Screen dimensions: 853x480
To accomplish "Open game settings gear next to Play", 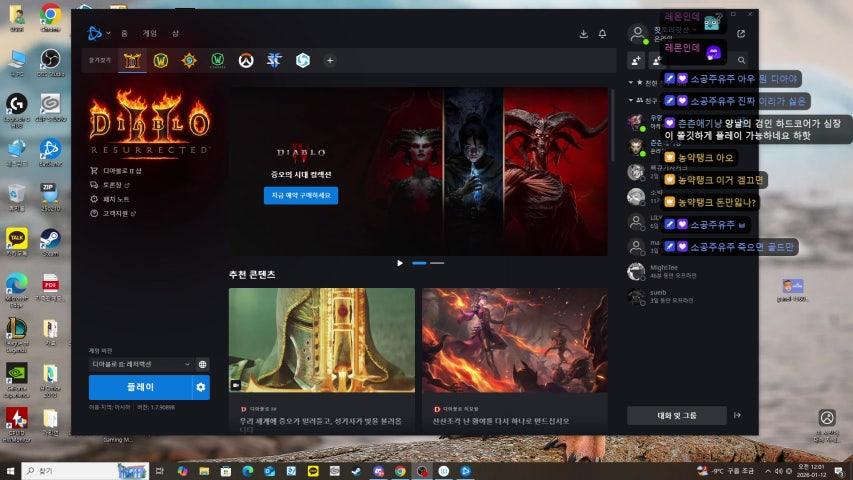I will (201, 387).
